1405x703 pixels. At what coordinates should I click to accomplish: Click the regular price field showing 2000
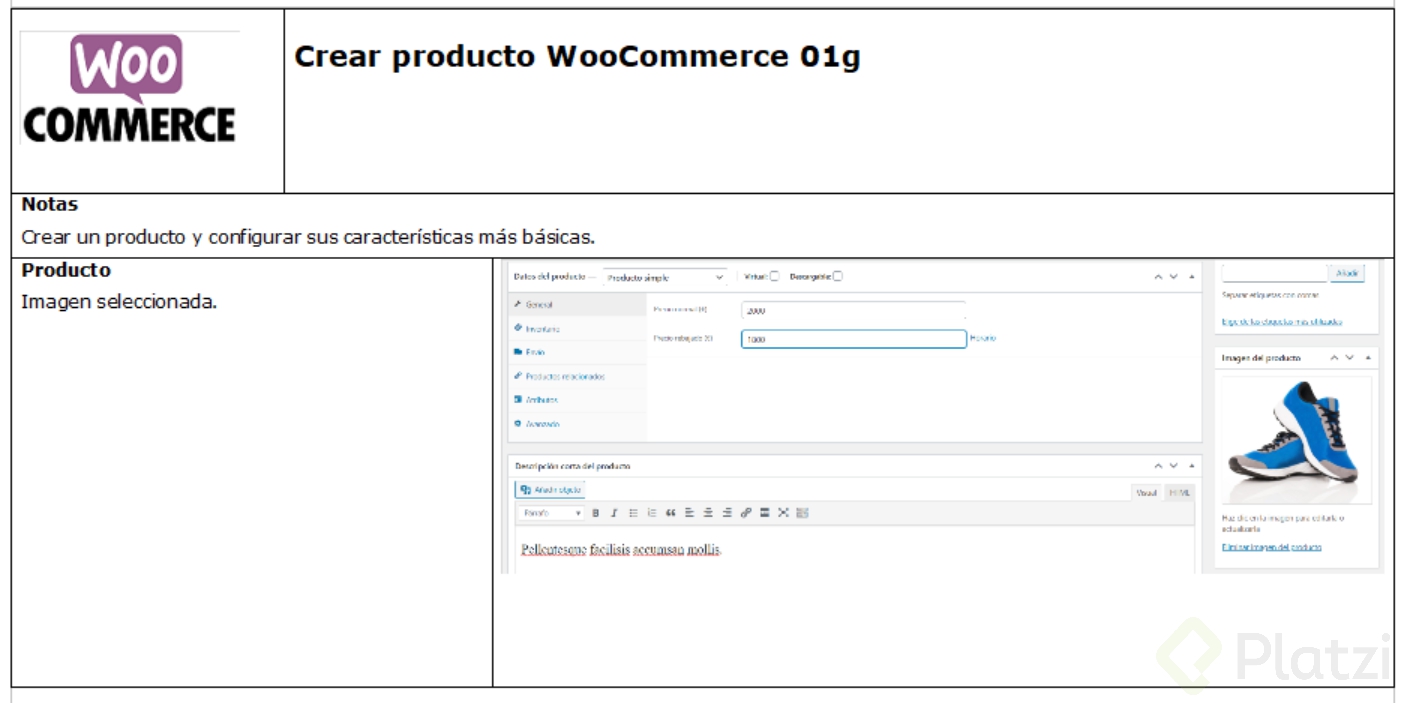(854, 311)
